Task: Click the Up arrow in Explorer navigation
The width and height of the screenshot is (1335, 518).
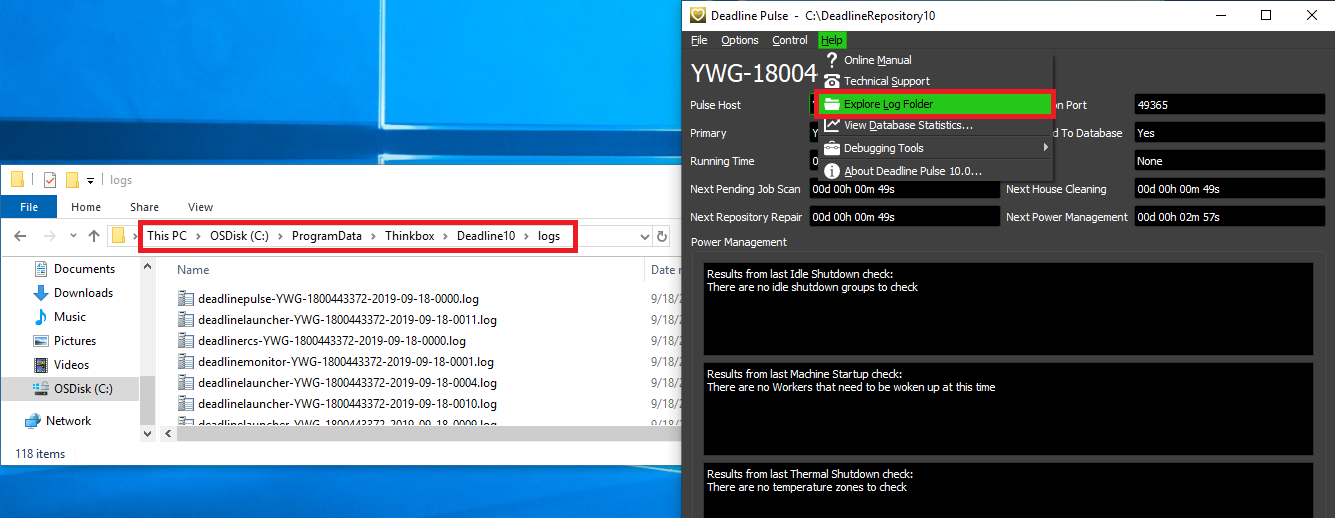Action: click(x=94, y=237)
